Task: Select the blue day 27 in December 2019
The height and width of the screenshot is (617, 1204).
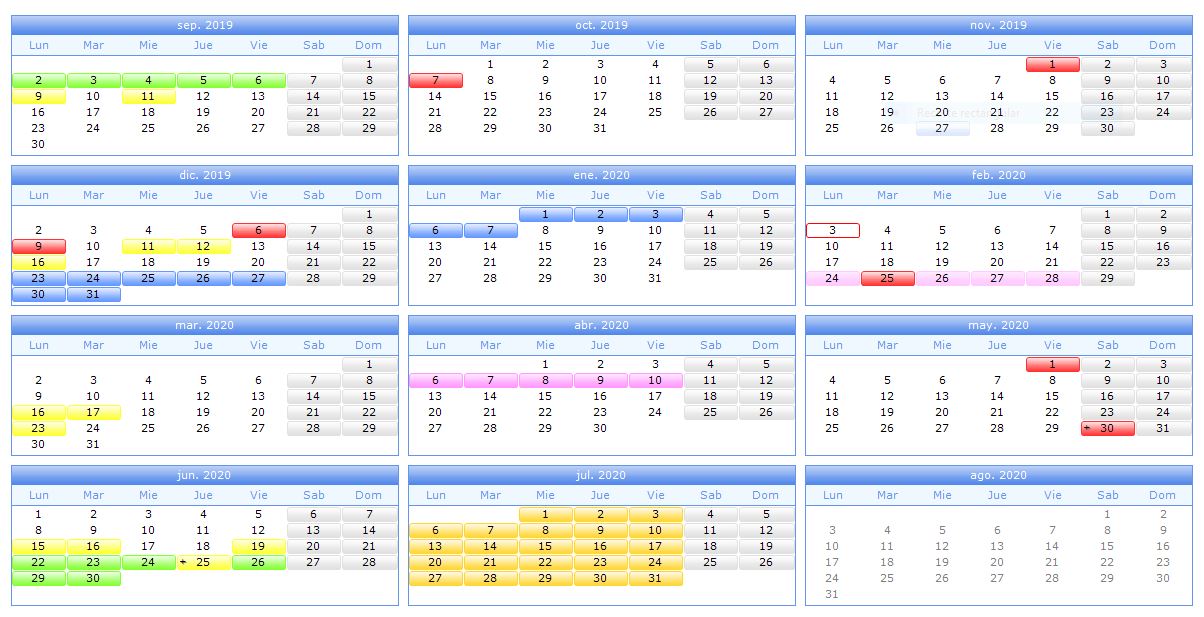Action: click(258, 278)
